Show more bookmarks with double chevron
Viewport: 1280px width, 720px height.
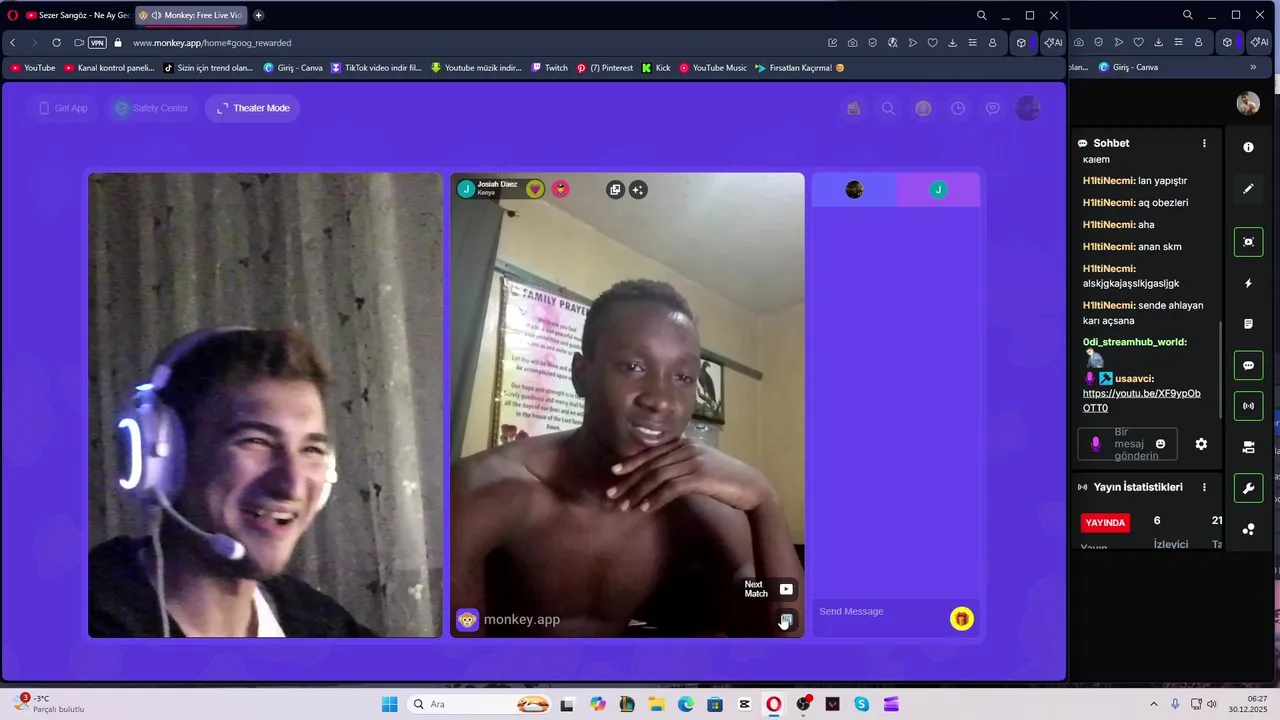point(1253,67)
